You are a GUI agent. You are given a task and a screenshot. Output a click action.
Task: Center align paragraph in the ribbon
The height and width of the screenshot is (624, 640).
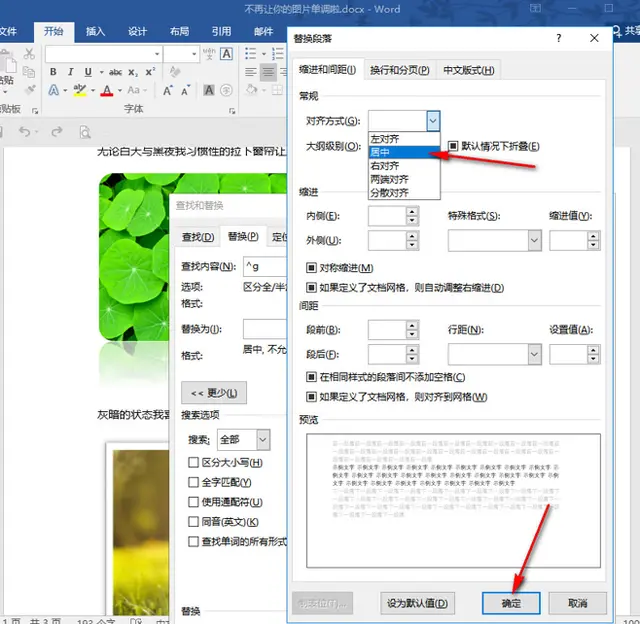(x=268, y=72)
